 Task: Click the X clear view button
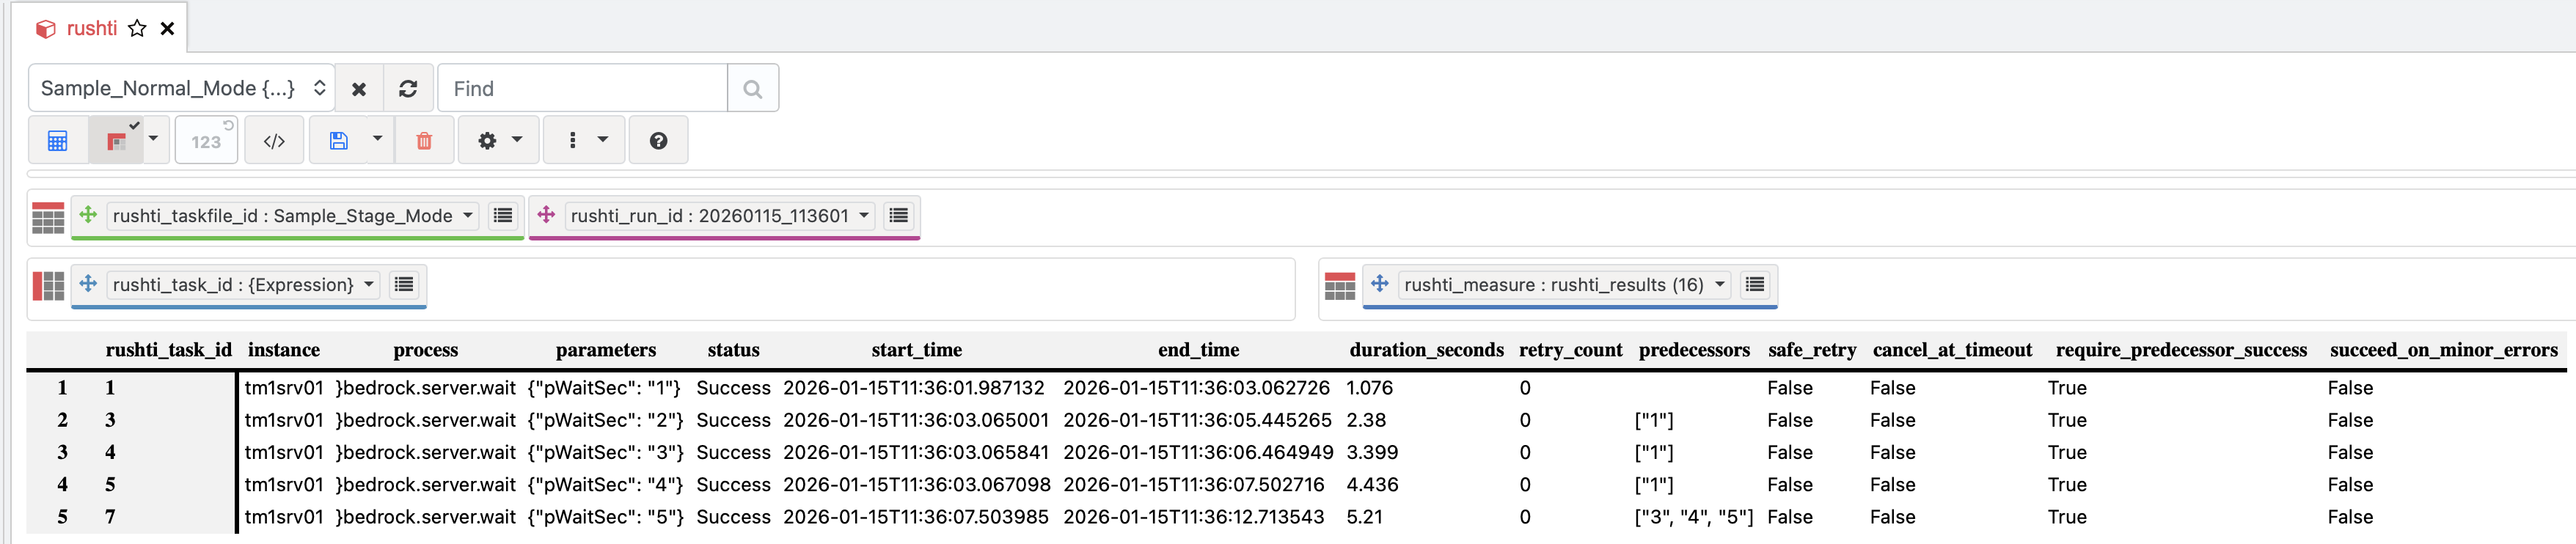click(359, 89)
